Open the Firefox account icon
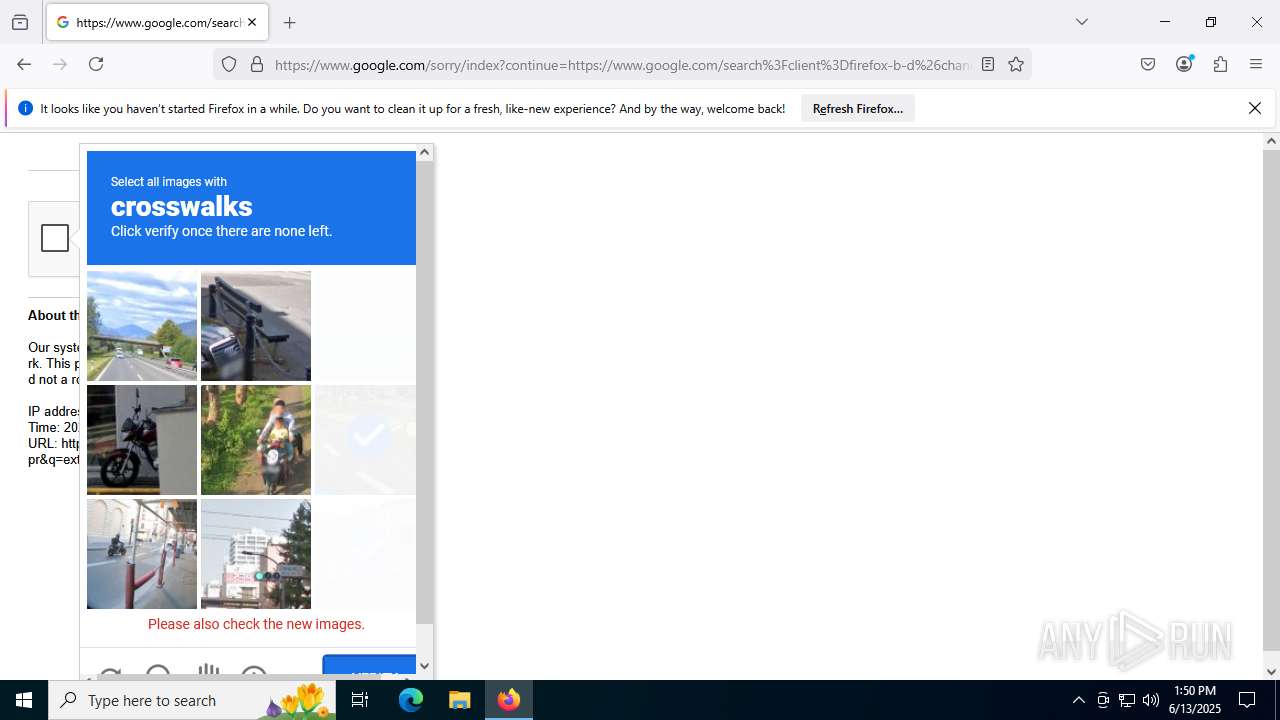Screen dimensions: 1280x720 (1184, 64)
